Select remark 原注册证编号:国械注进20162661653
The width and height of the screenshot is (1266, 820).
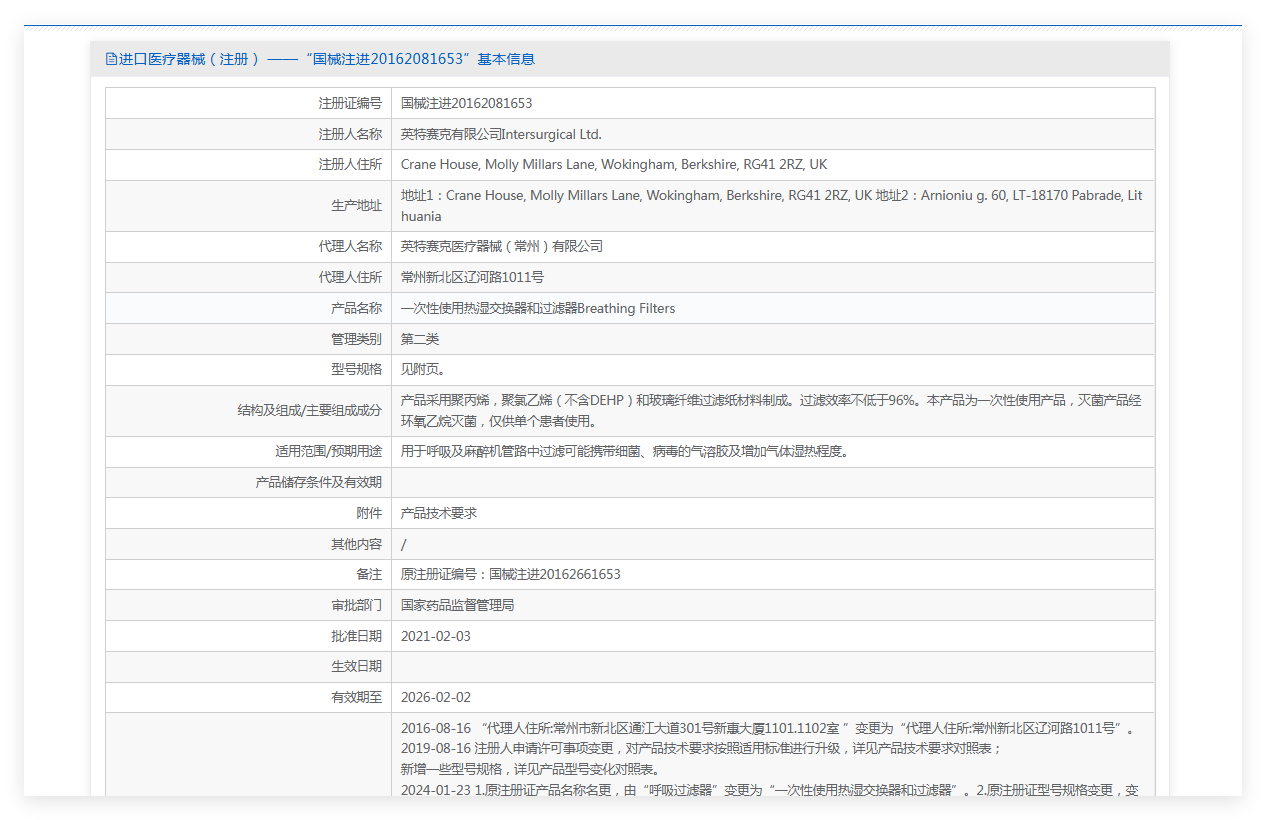click(511, 575)
